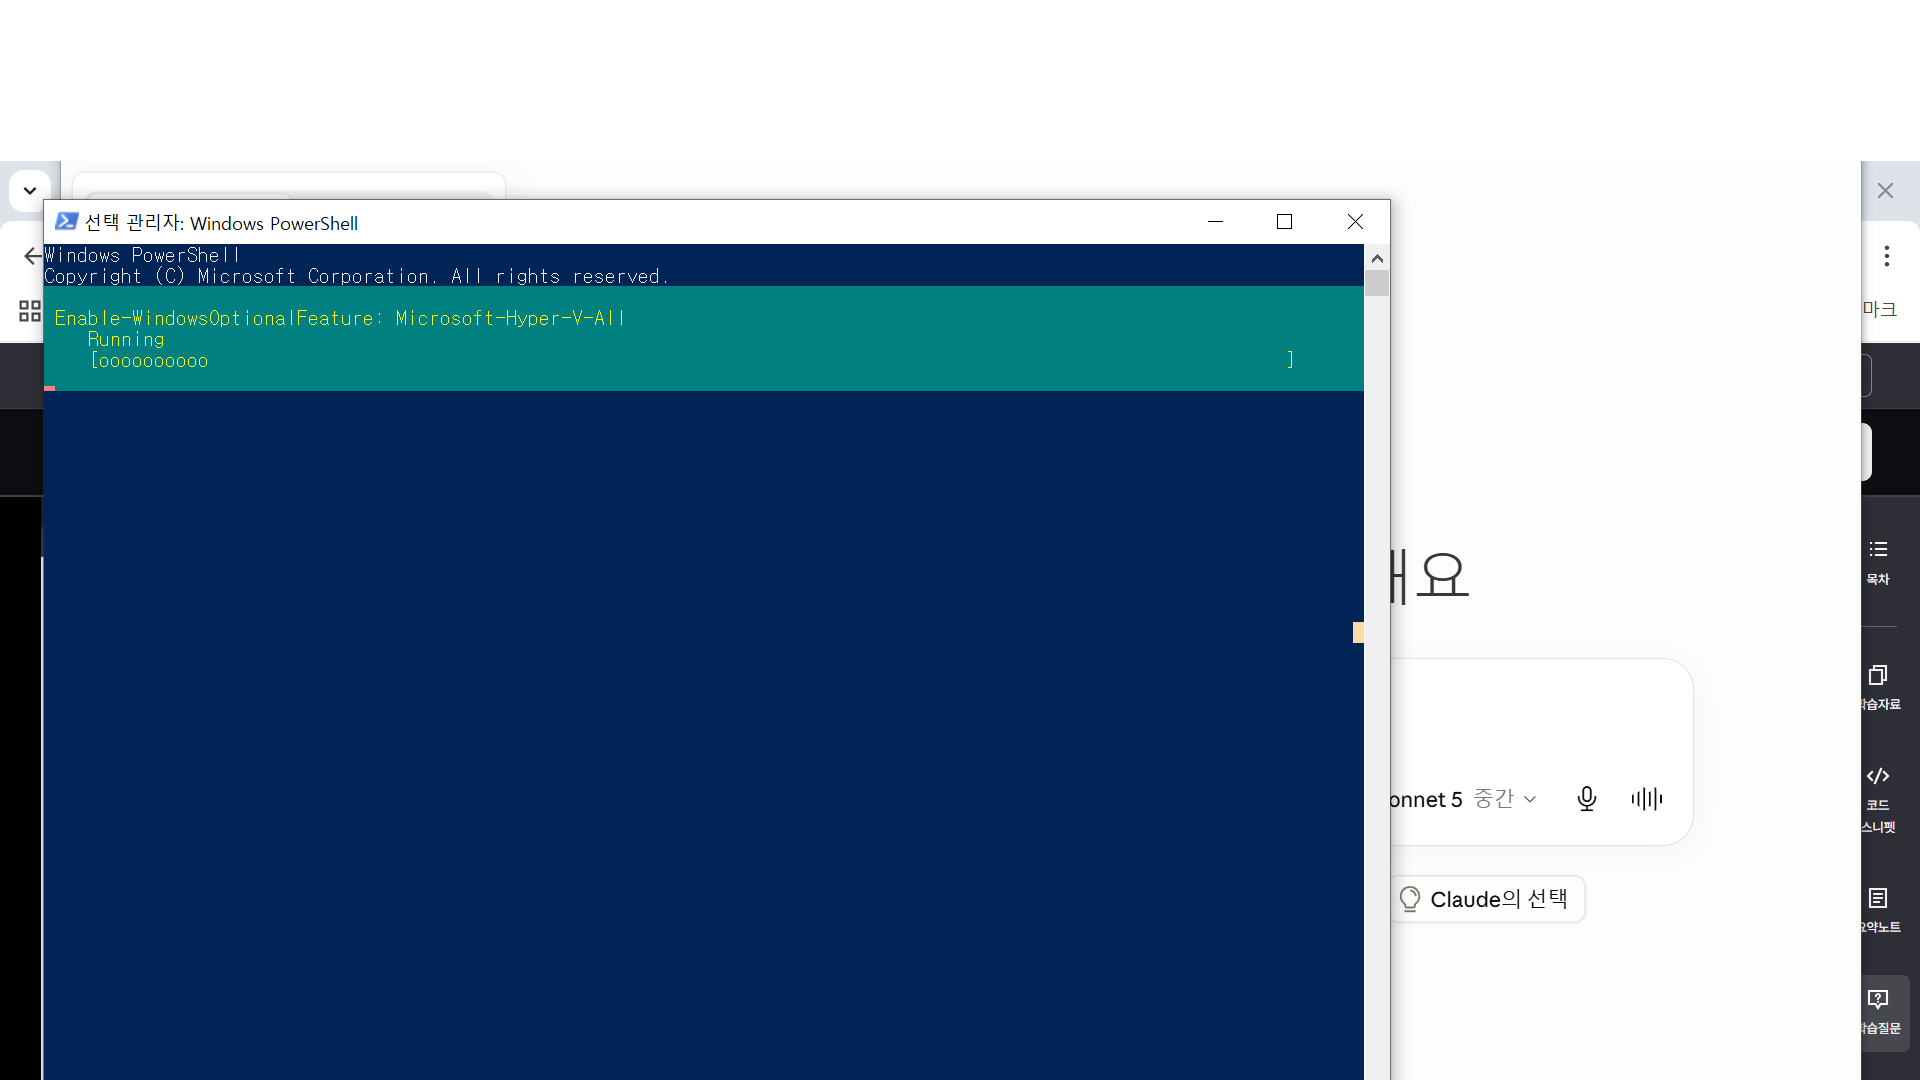Image resolution: width=1920 pixels, height=1080 pixels.
Task: Click the Claude의 선택 button
Action: [x=1486, y=899]
